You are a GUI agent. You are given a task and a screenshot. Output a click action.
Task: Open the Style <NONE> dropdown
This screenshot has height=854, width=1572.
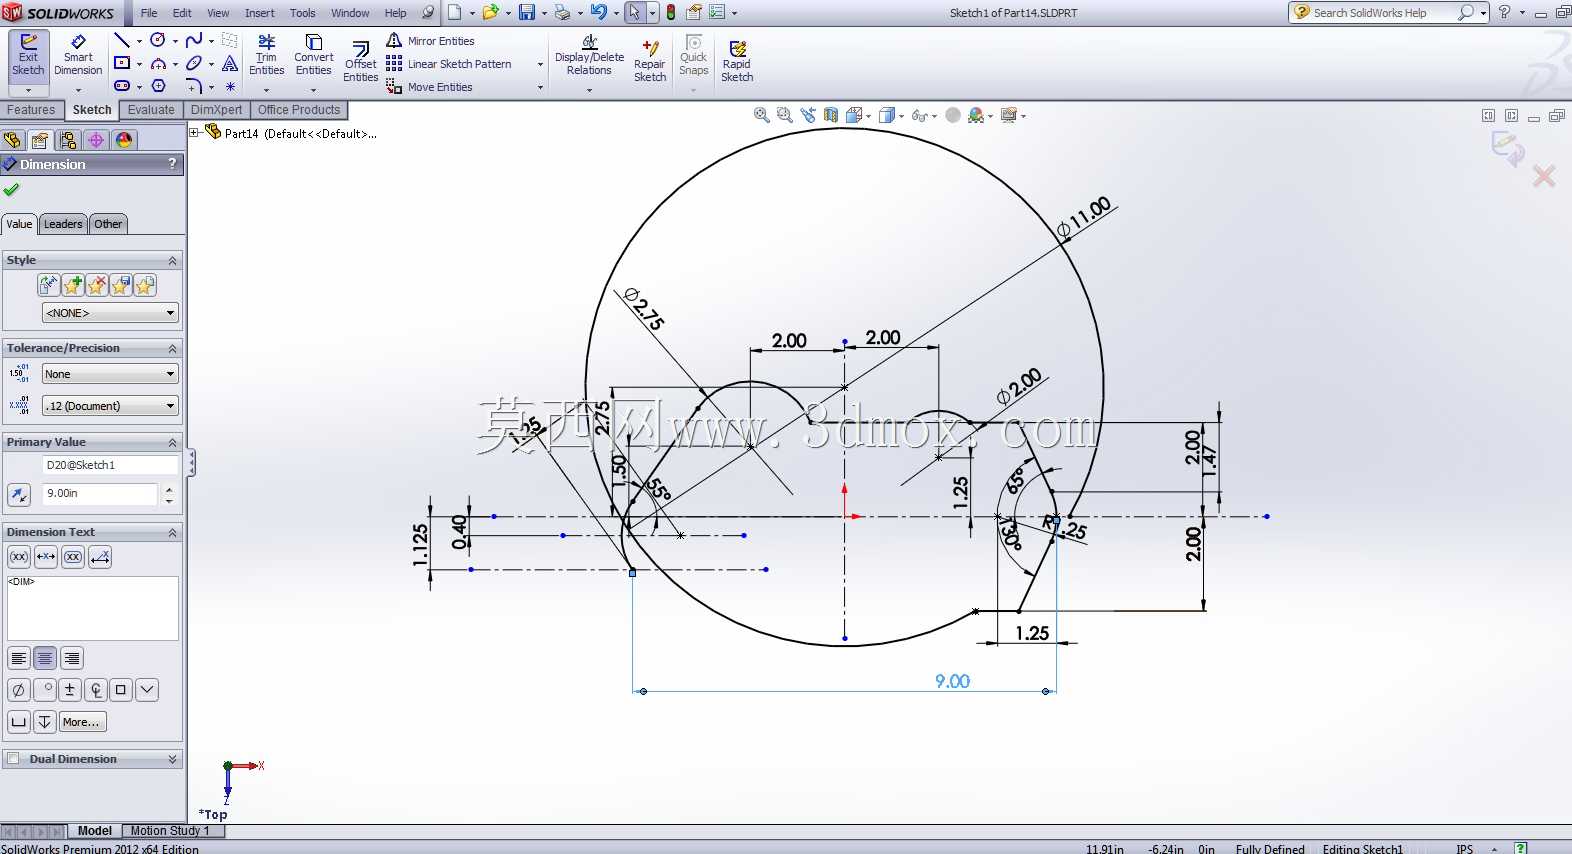point(110,313)
